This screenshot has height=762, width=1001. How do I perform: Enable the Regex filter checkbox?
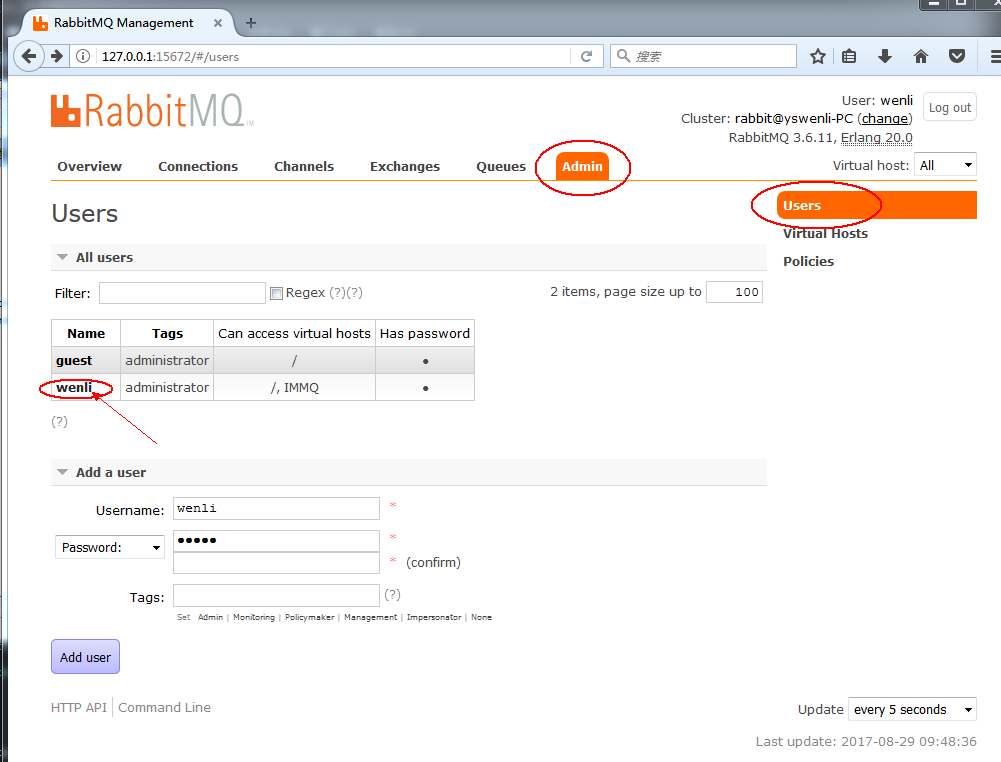pos(276,294)
